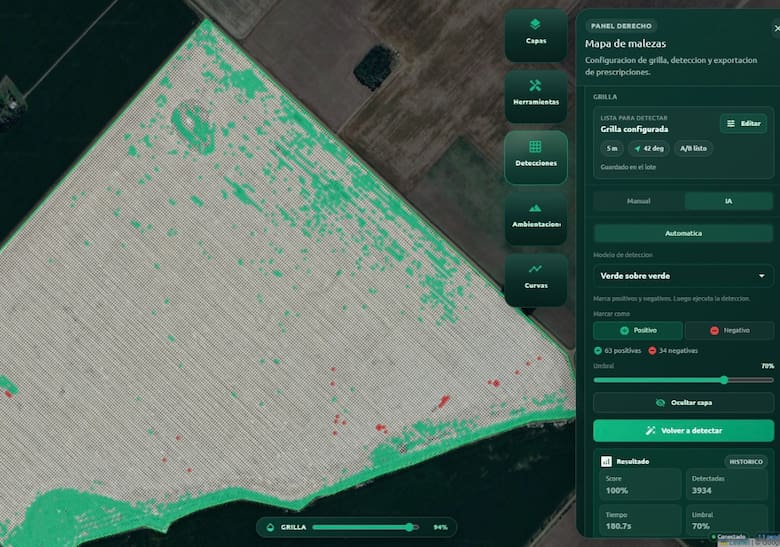Click the Conectado status indicator

(x=729, y=537)
